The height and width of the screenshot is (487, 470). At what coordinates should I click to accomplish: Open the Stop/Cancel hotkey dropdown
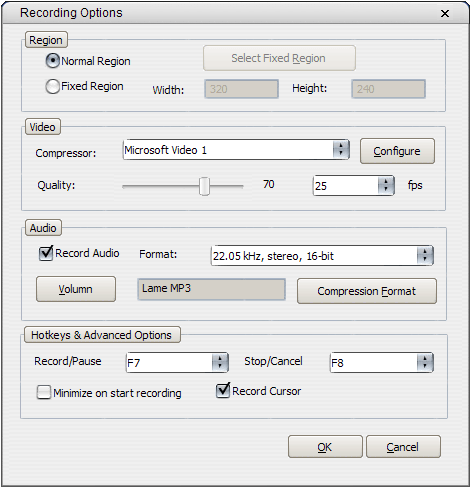[x=381, y=362]
